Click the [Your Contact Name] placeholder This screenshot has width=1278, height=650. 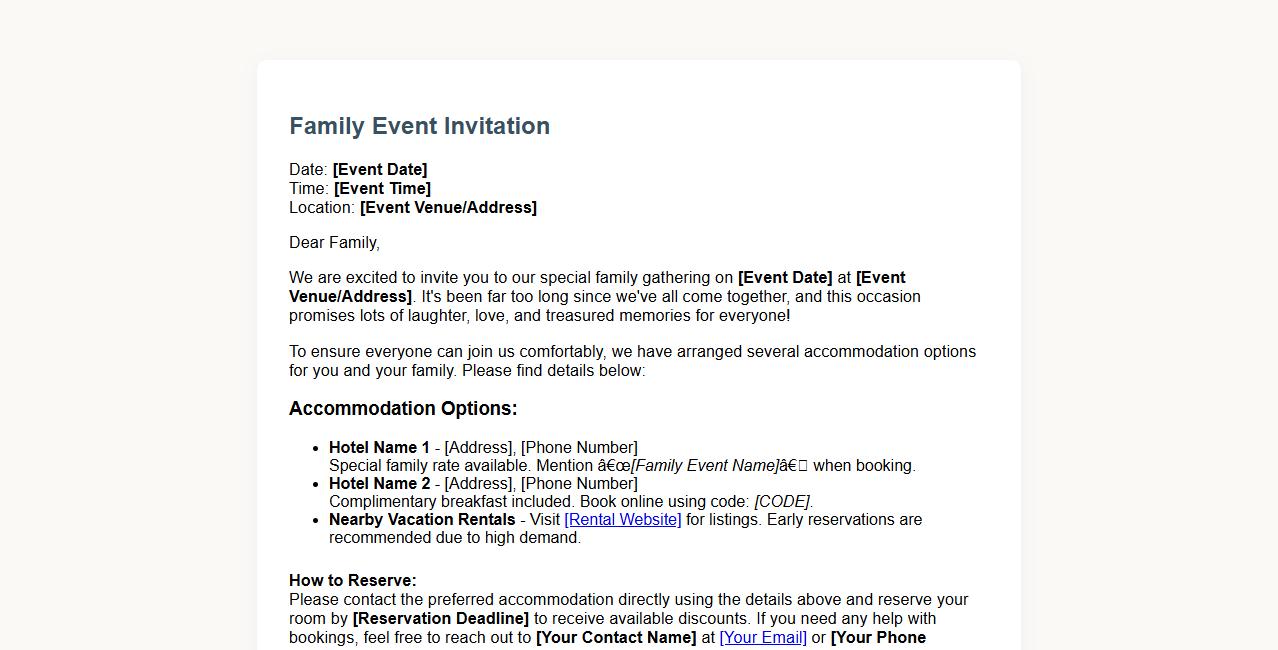pyautogui.click(x=616, y=638)
